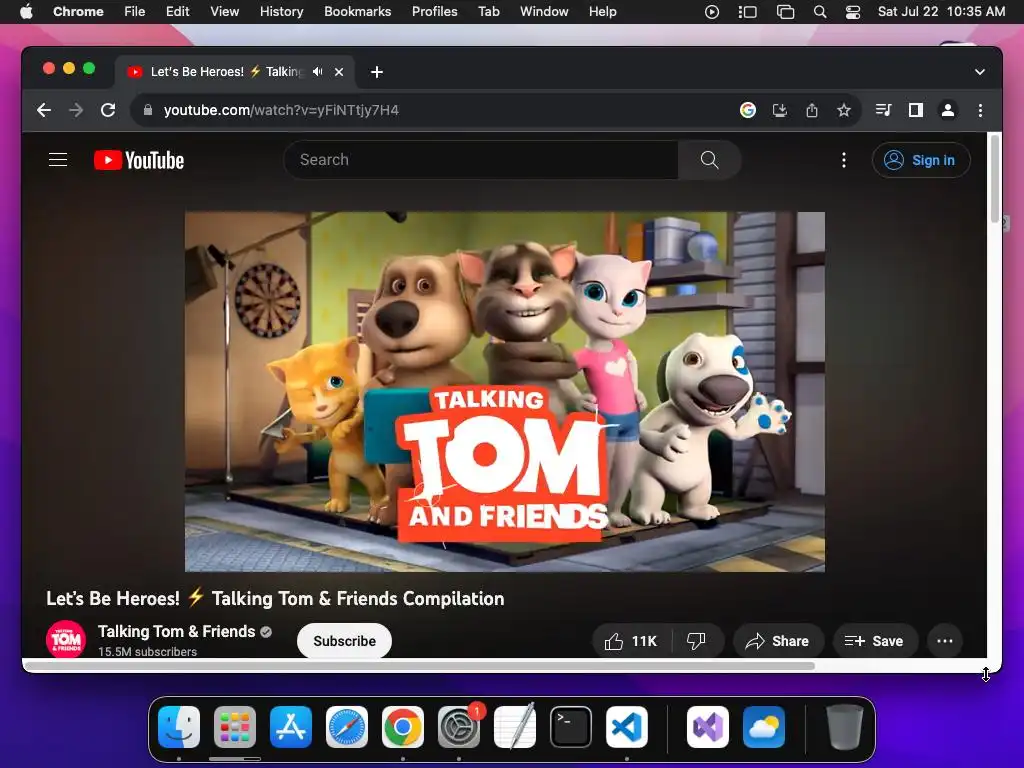The width and height of the screenshot is (1024, 768).
Task: Open YouTube settings three-dot menu
Action: (844, 160)
